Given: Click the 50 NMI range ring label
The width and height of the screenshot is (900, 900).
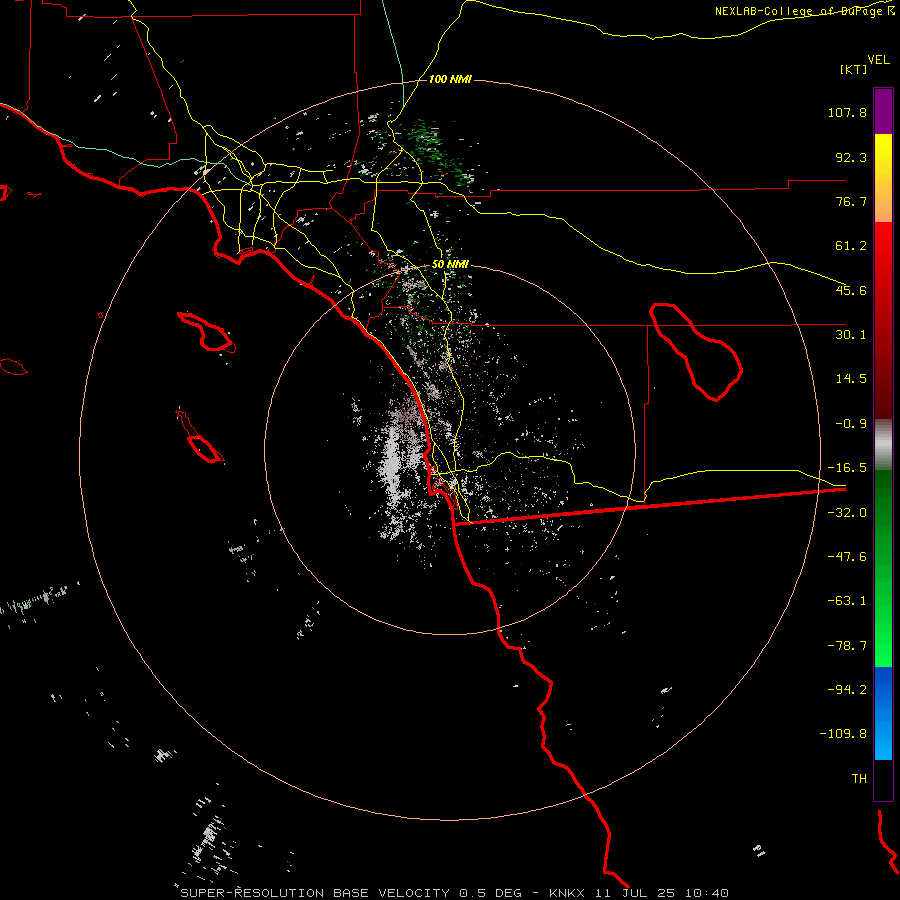Looking at the screenshot, I should click(x=450, y=264).
